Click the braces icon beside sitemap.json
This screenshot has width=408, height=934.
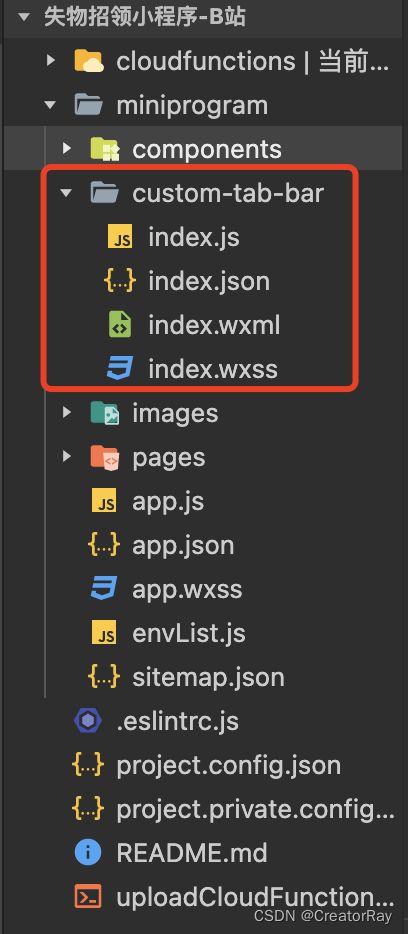tap(104, 677)
